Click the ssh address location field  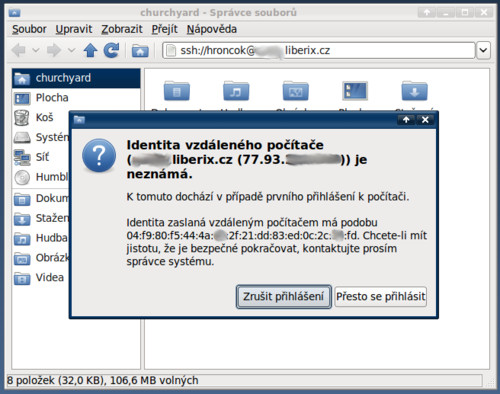point(319,51)
